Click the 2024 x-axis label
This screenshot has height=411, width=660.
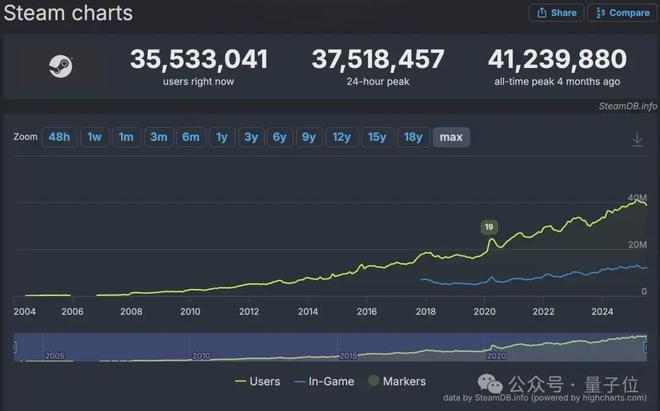point(602,312)
